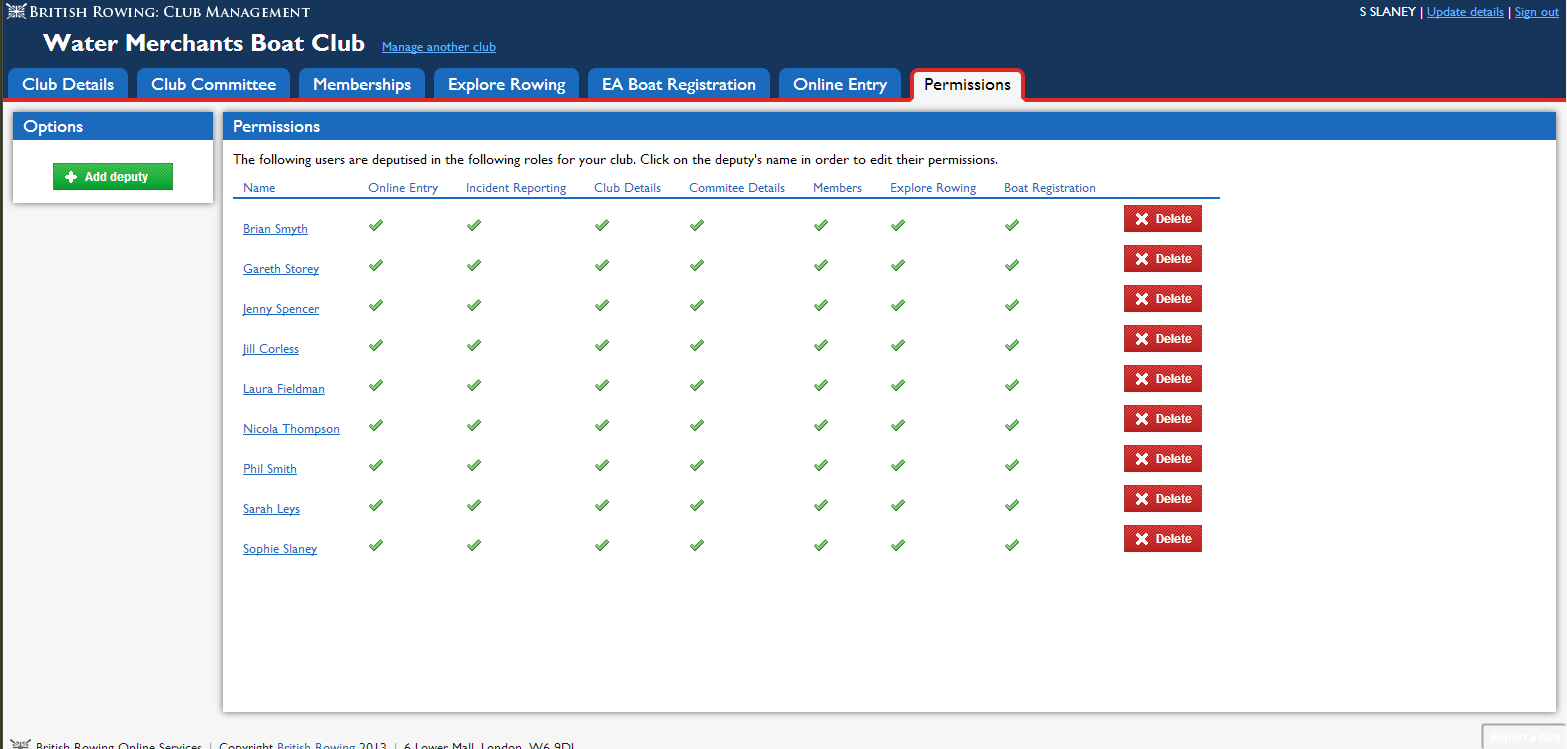Click Brian Smyth's Online Entry checkmark
Image resolution: width=1567 pixels, height=749 pixels.
376,225
